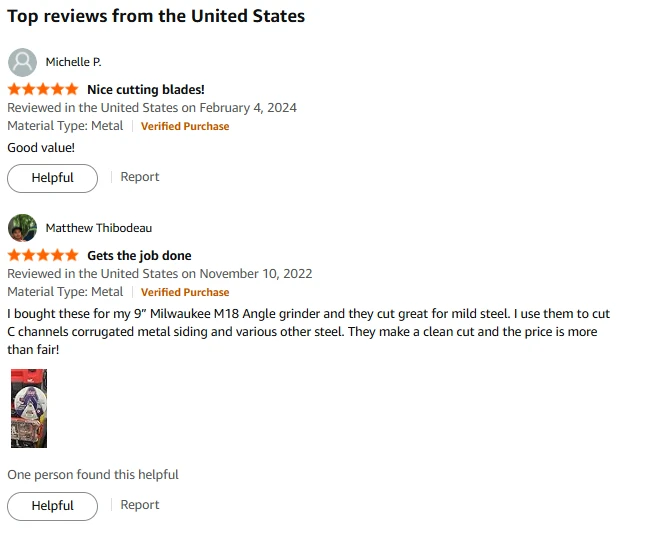Mark Michelle P.'s review as Helpful
This screenshot has height=537, width=649.
[x=53, y=178]
